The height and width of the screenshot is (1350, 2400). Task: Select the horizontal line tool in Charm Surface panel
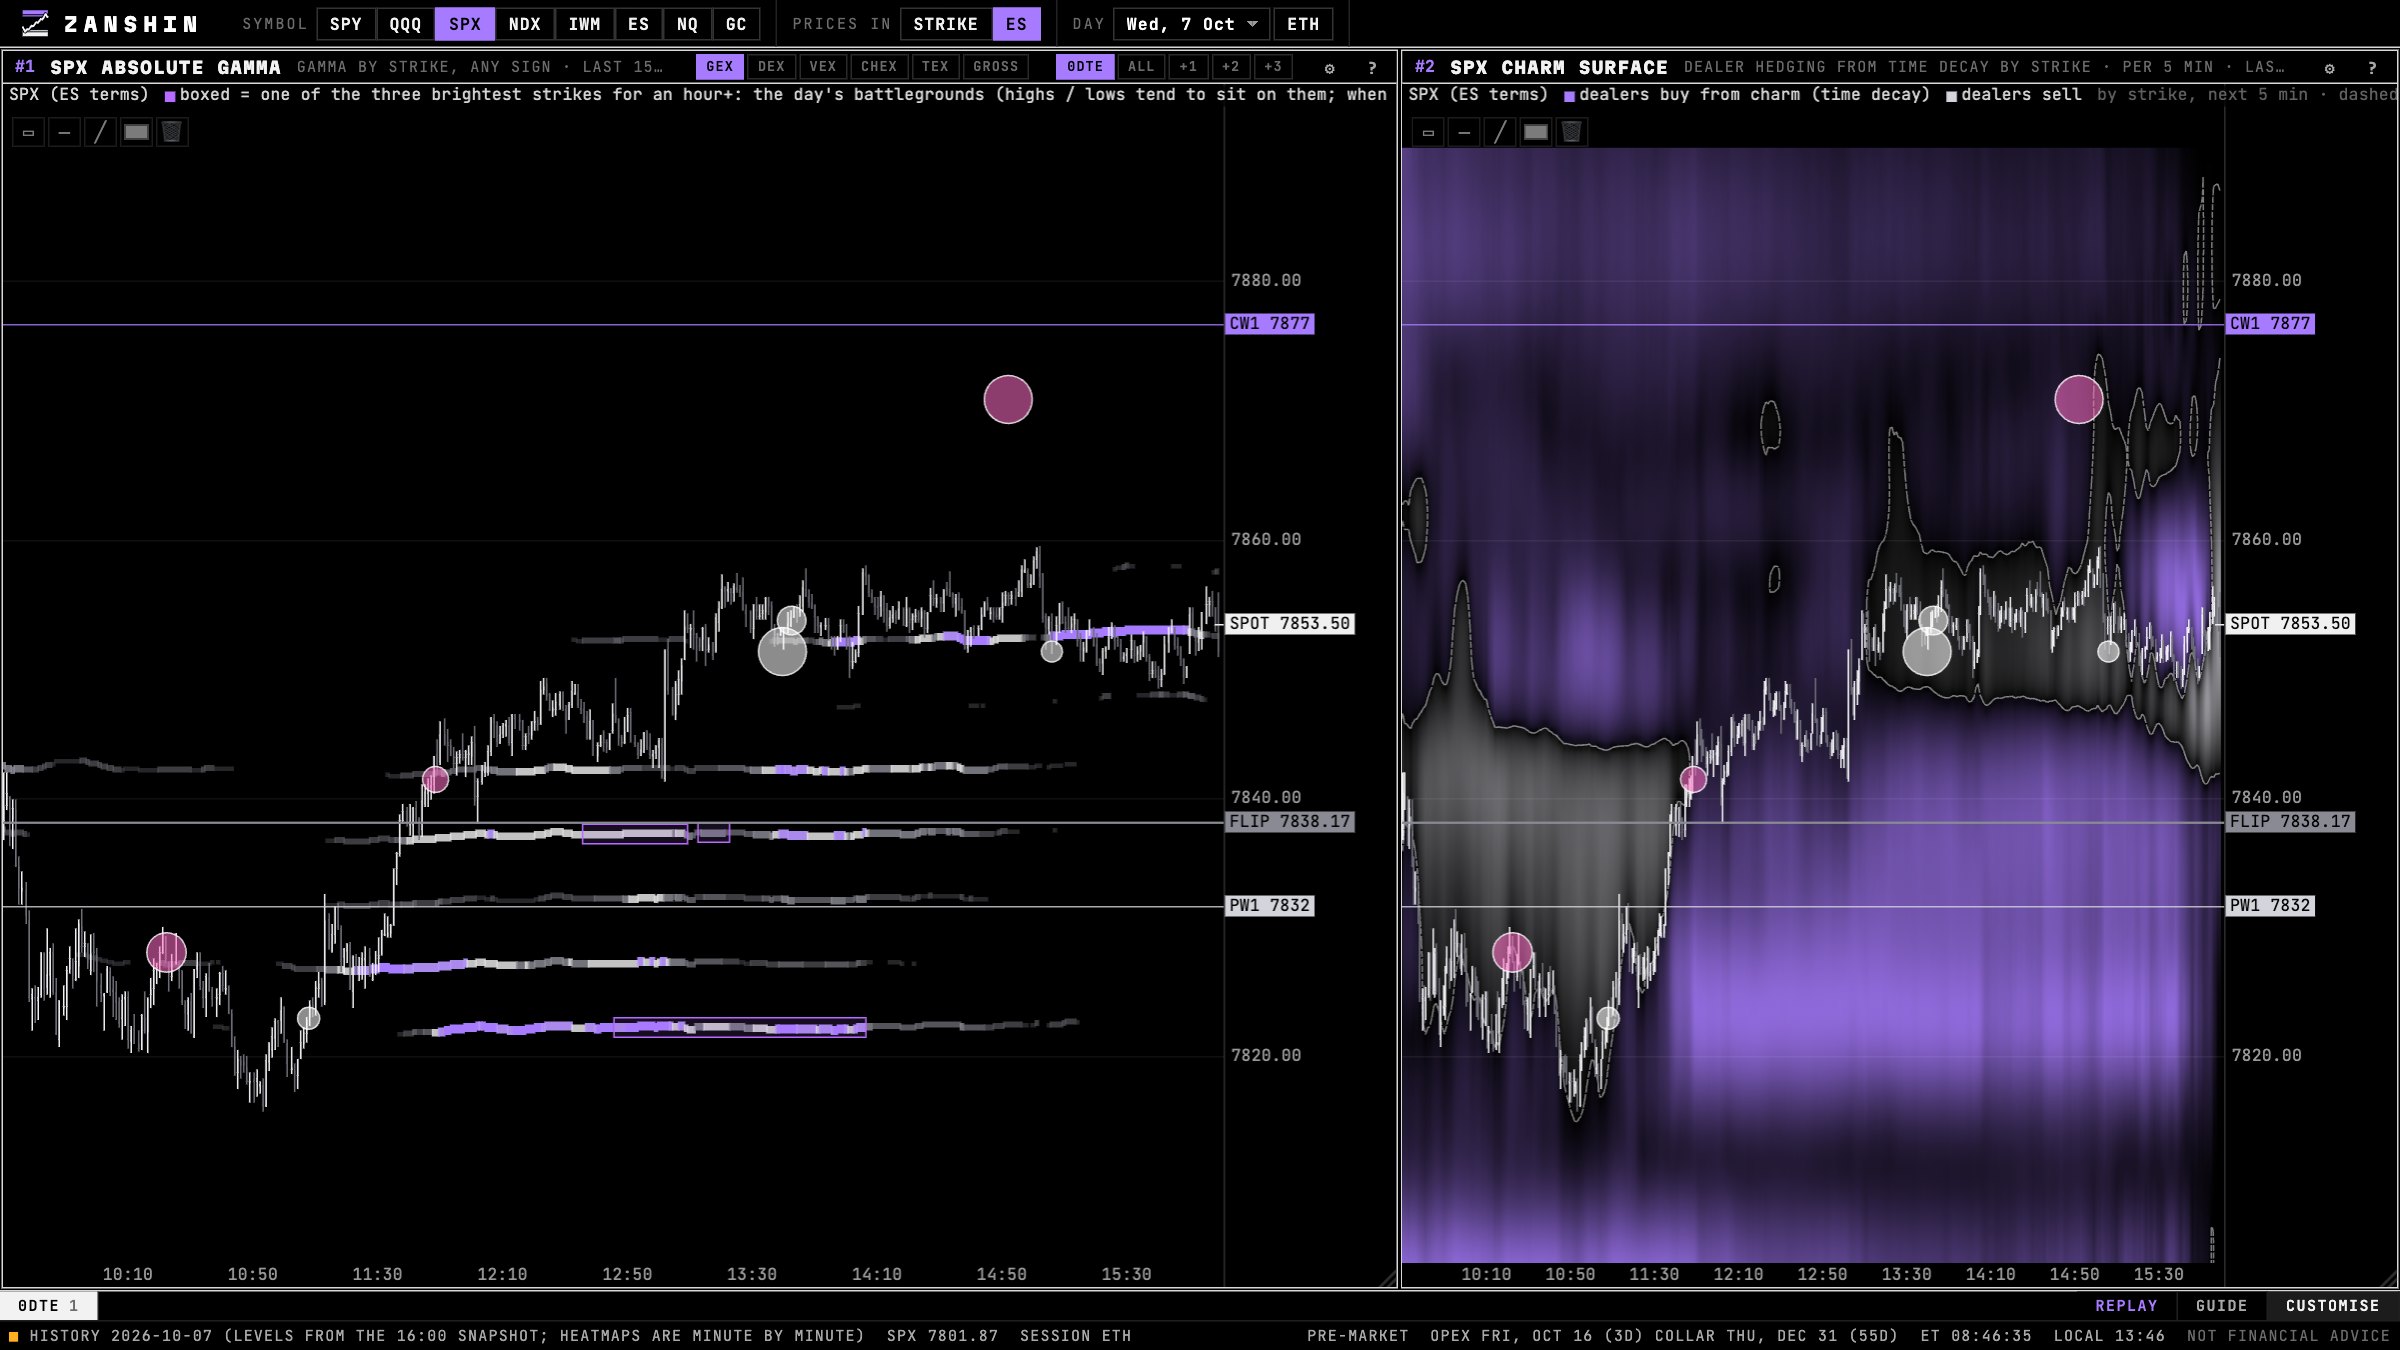click(1464, 132)
